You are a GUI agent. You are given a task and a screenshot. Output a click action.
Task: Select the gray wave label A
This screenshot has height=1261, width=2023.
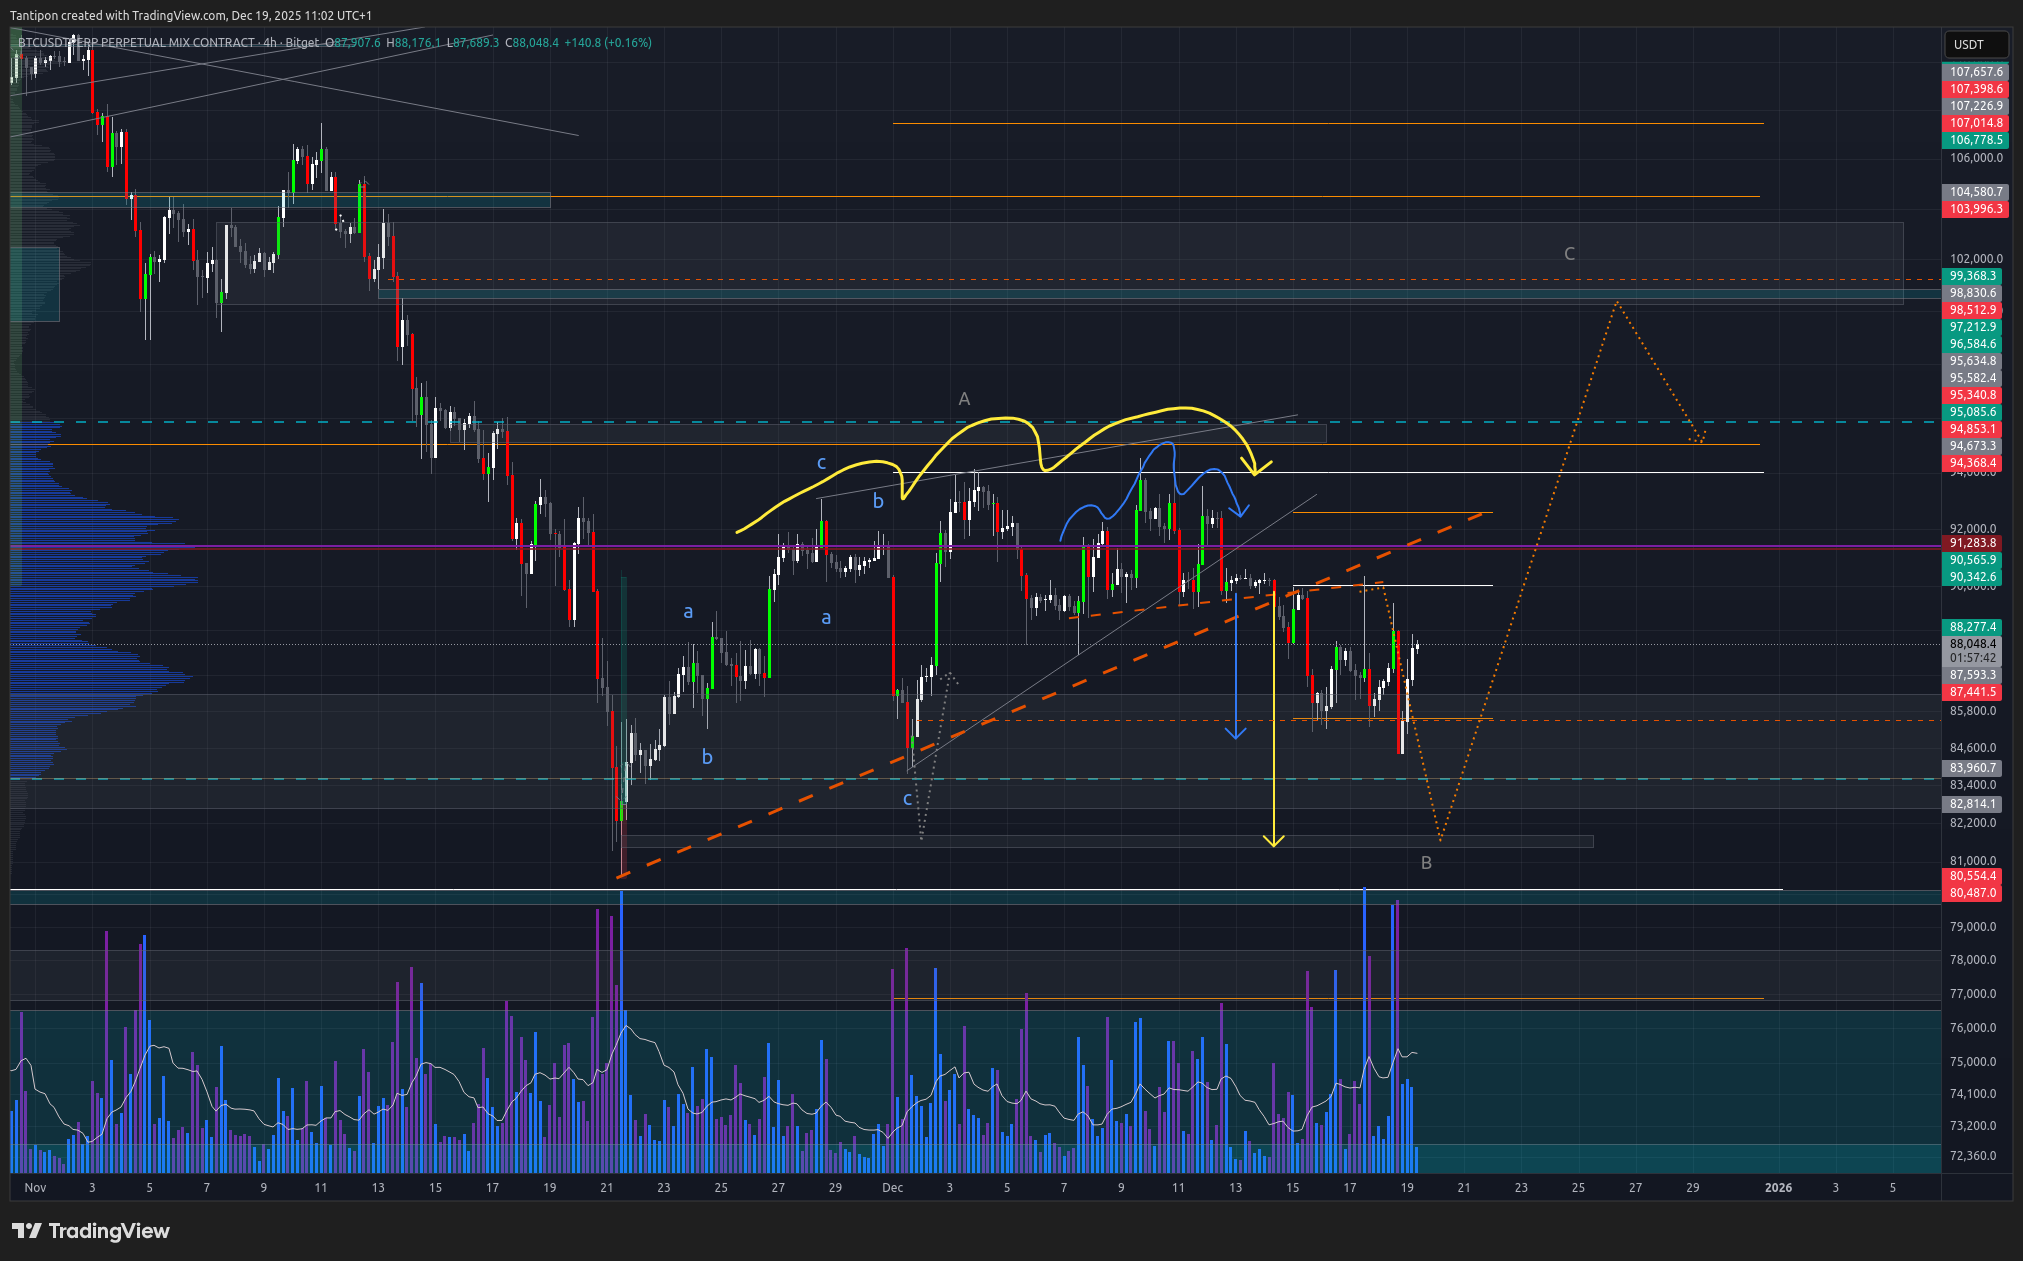964,399
